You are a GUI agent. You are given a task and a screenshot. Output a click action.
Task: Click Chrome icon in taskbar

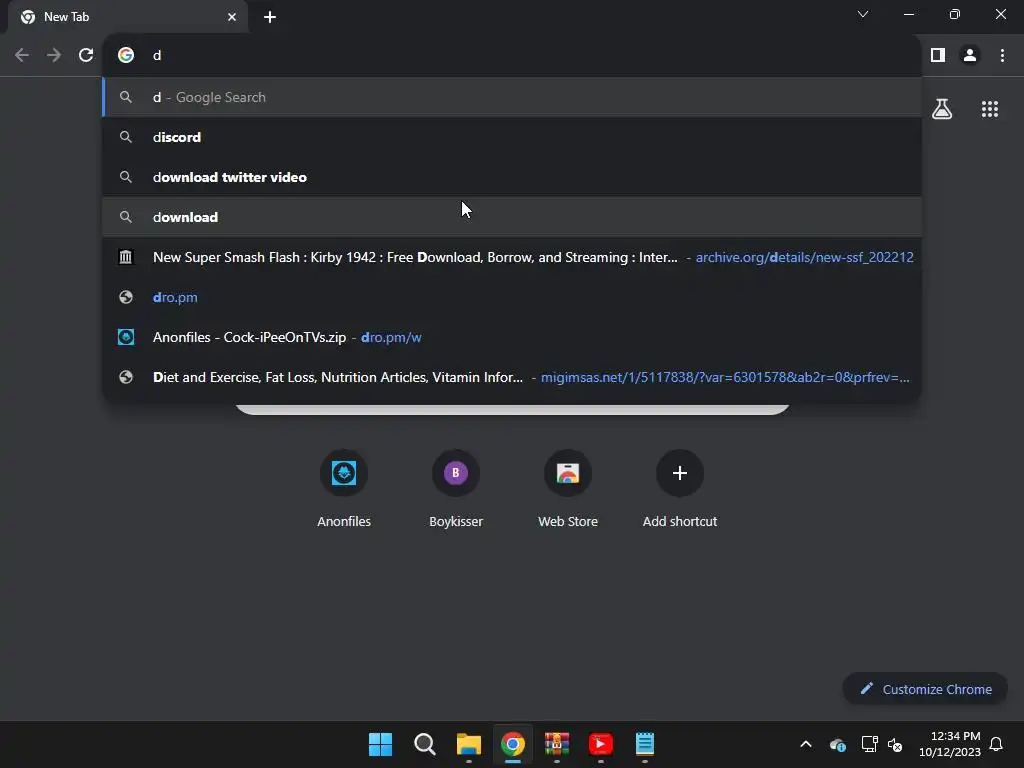click(513, 744)
